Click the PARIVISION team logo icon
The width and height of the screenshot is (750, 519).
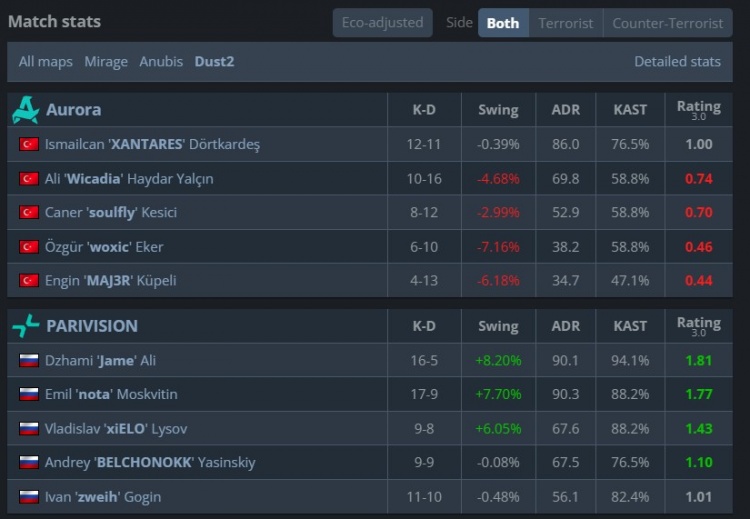[25, 326]
